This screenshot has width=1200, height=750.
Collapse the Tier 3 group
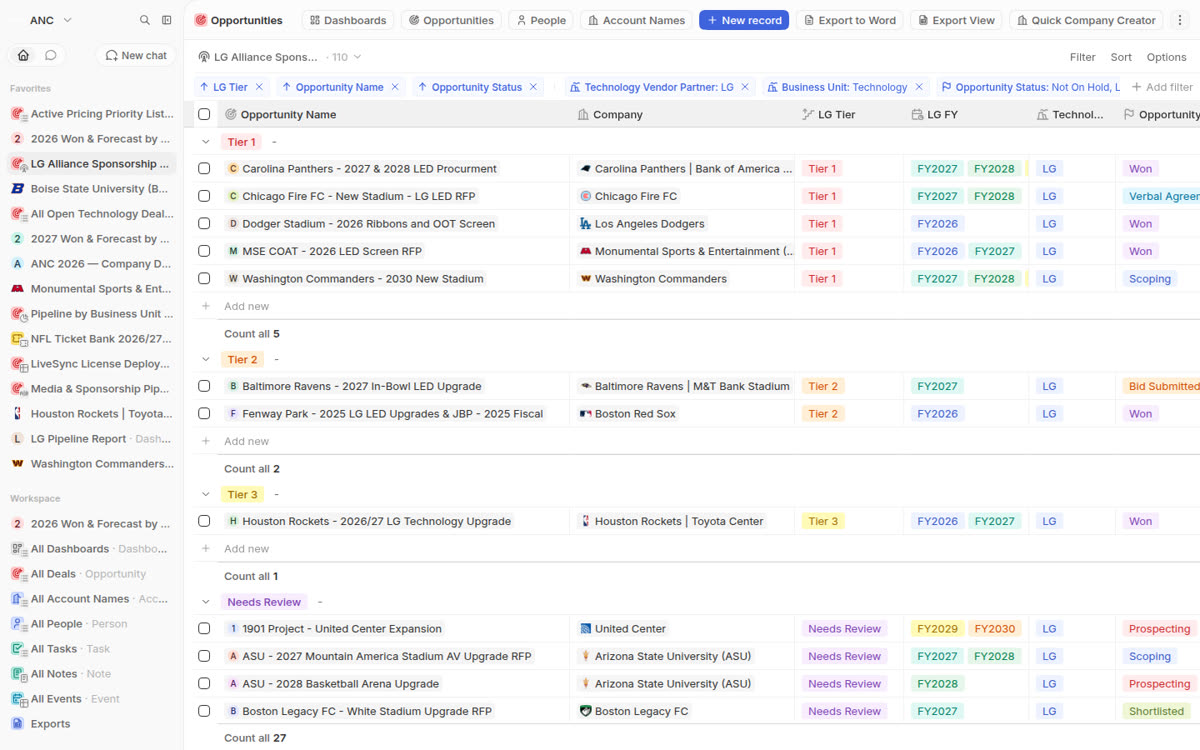tap(206, 494)
